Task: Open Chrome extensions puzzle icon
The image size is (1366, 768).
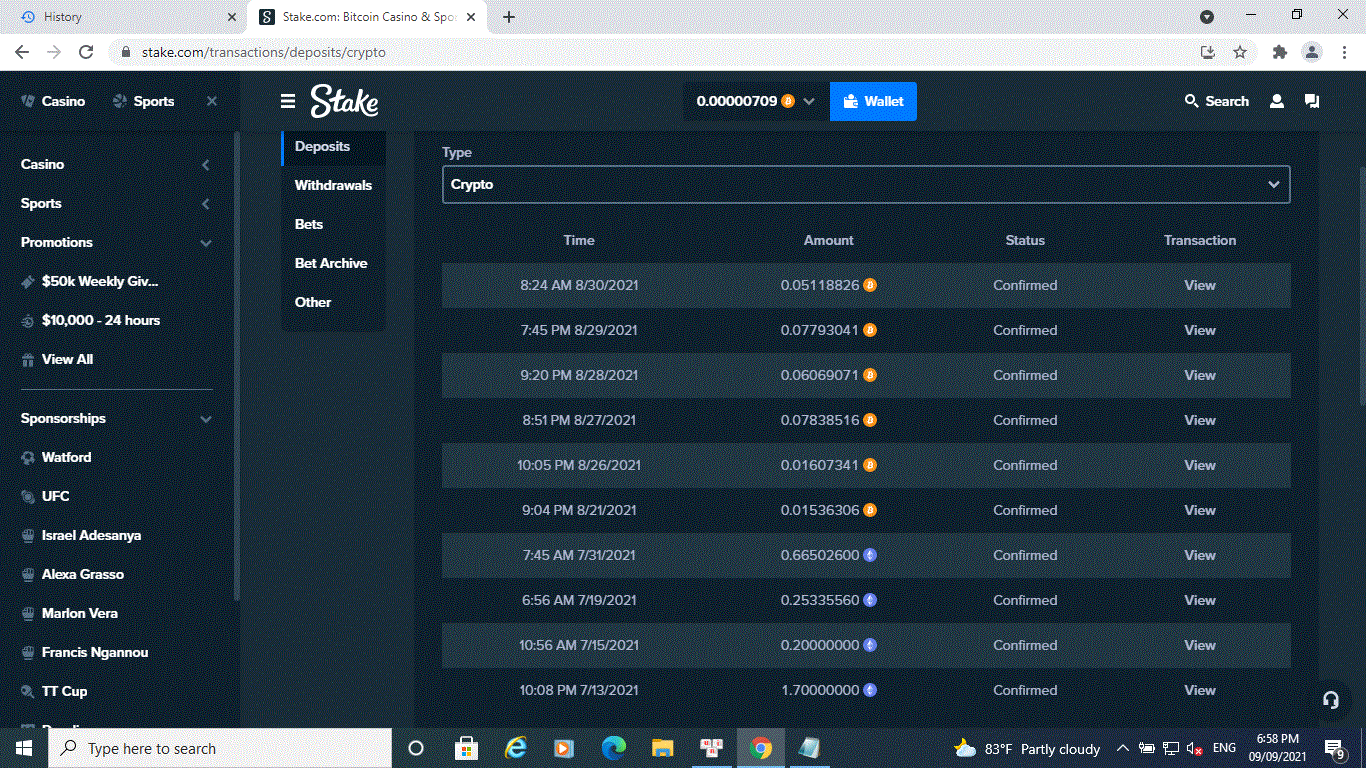Action: click(1279, 52)
